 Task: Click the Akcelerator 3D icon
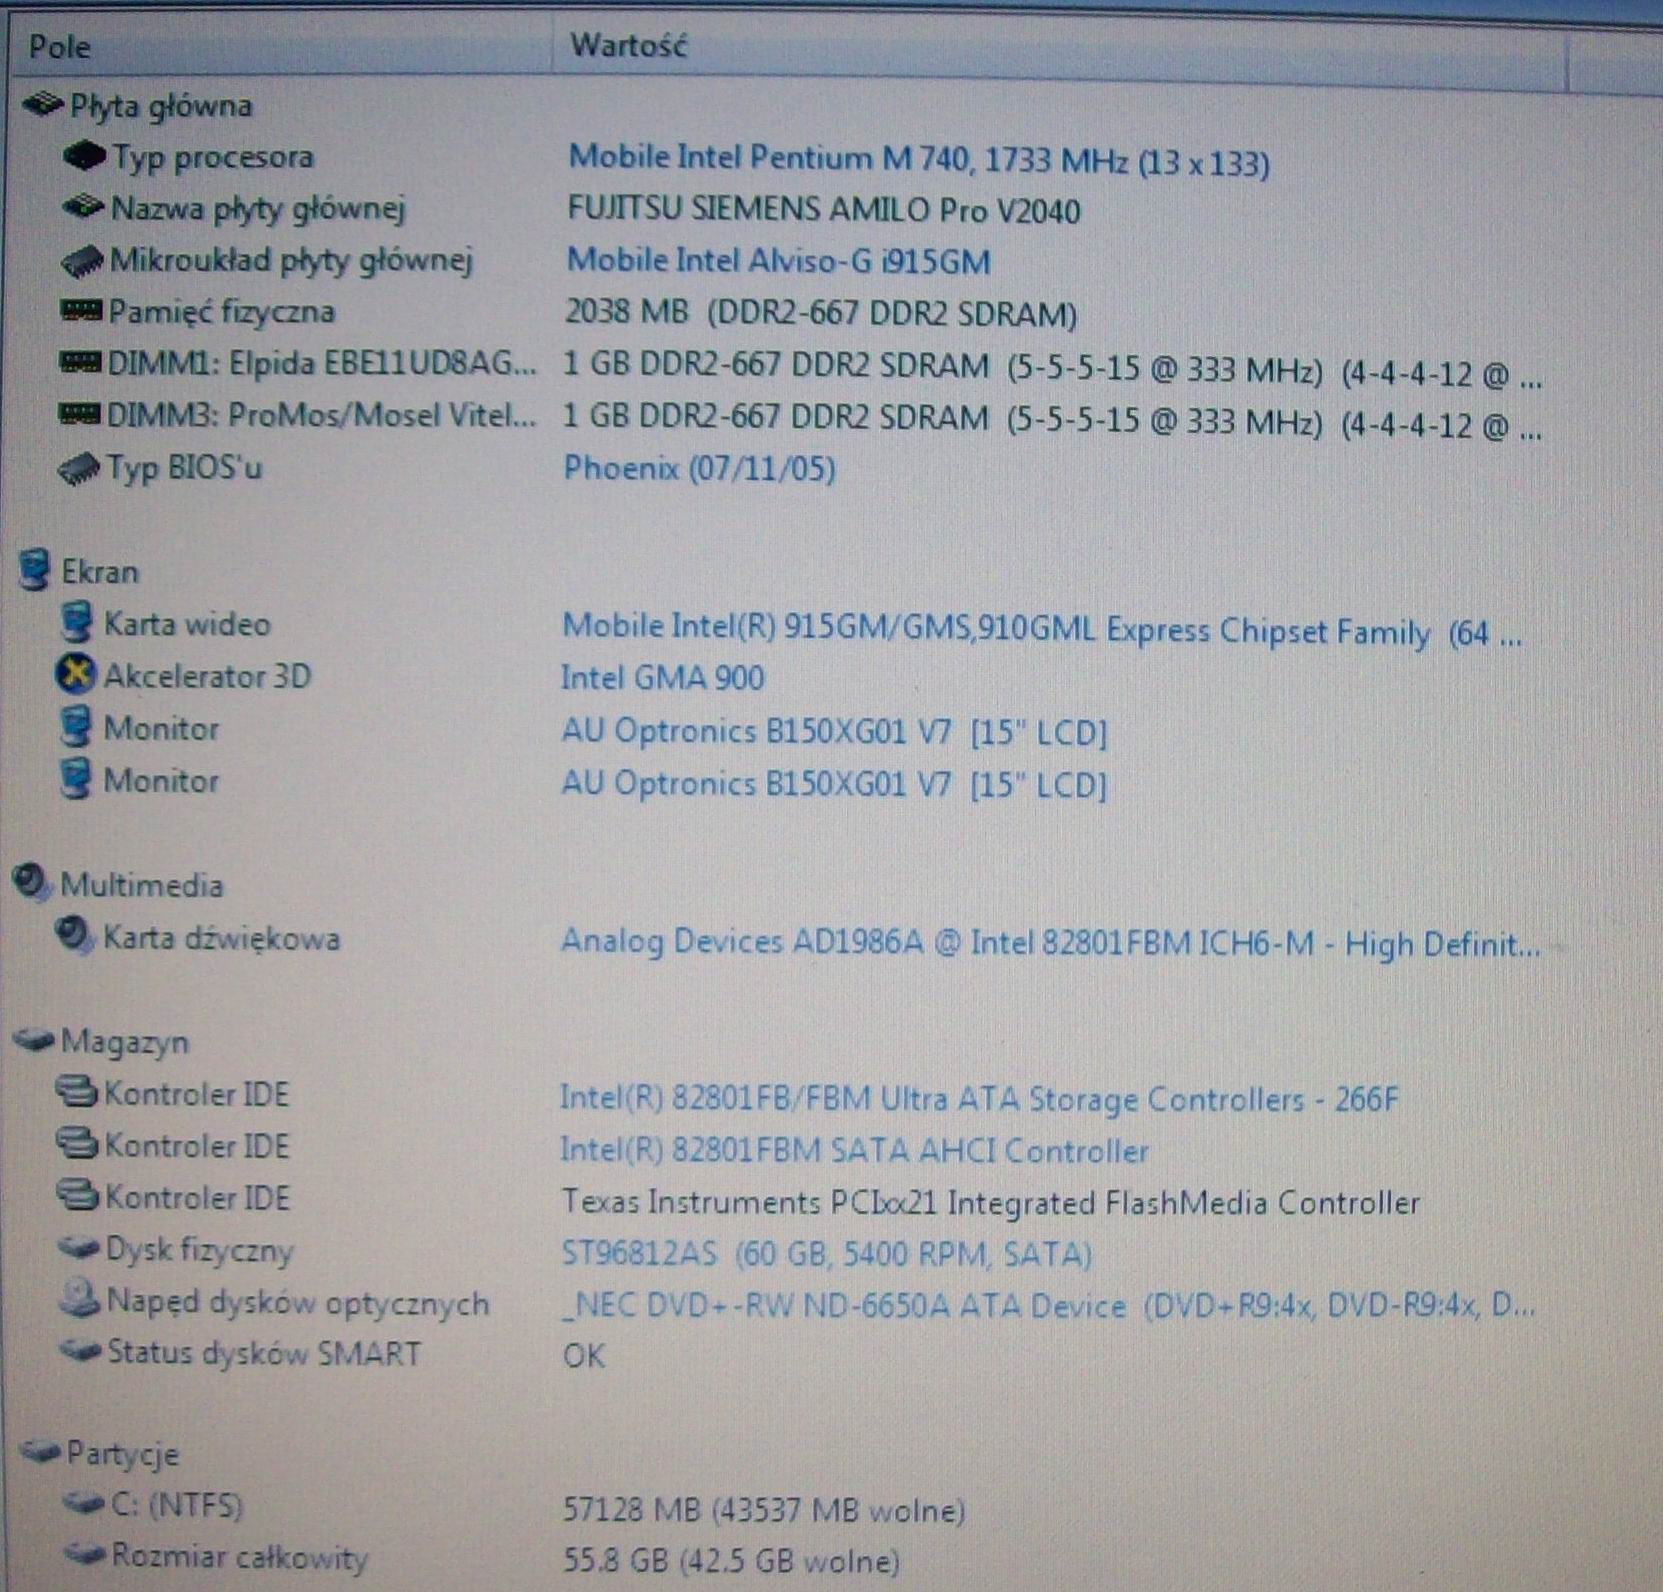pos(75,675)
